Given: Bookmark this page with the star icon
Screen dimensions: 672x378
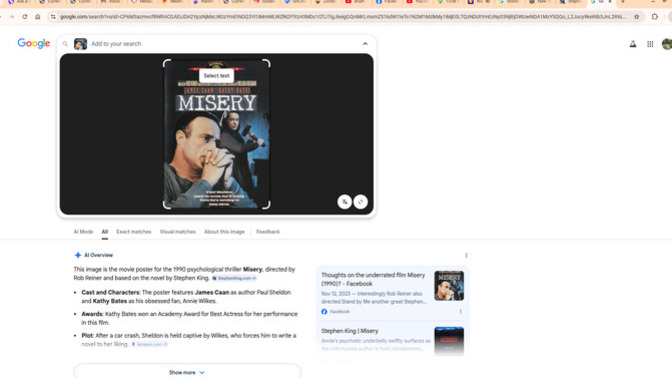Looking at the screenshot, I should pyautogui.click(x=637, y=17).
